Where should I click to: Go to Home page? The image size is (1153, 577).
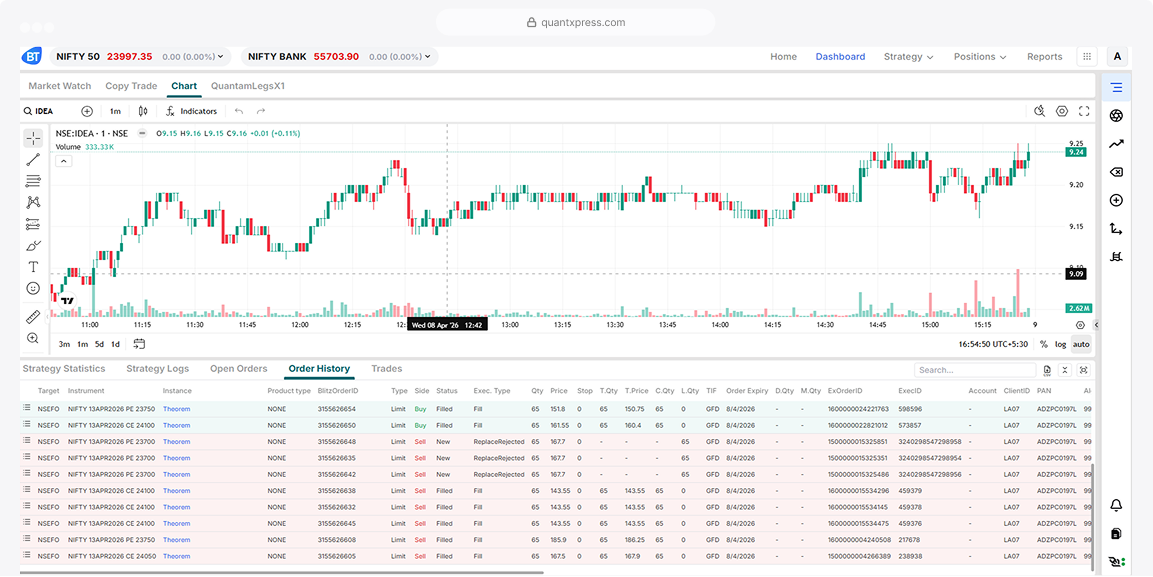(783, 57)
